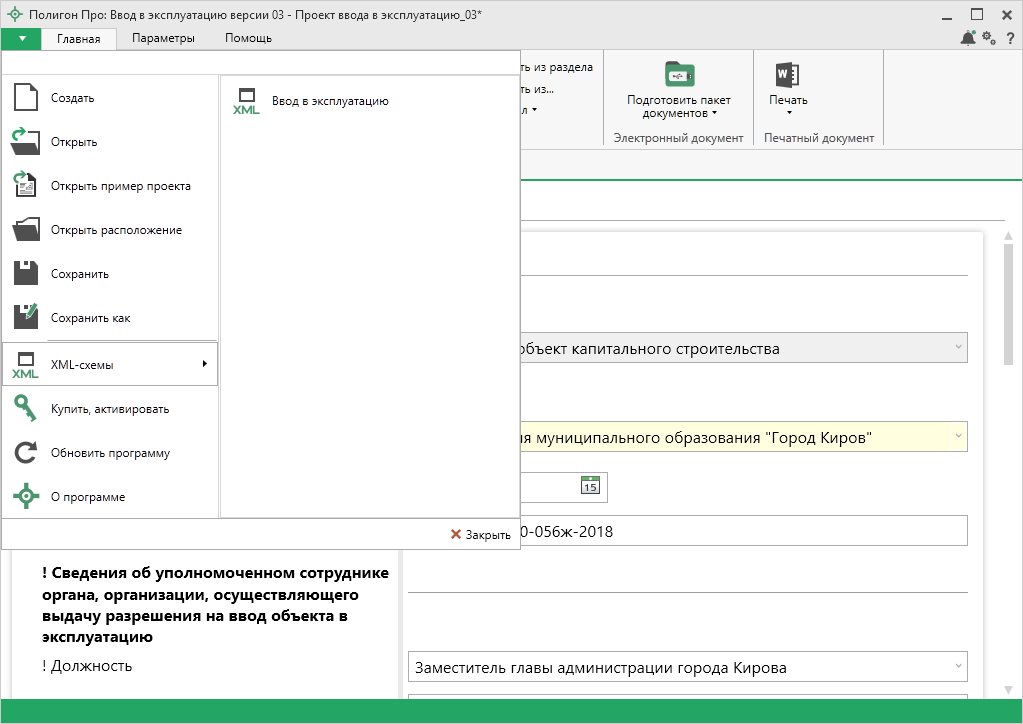This screenshot has width=1023, height=724.
Task: Expand the XML-схемы submenu
Action: (x=110, y=365)
